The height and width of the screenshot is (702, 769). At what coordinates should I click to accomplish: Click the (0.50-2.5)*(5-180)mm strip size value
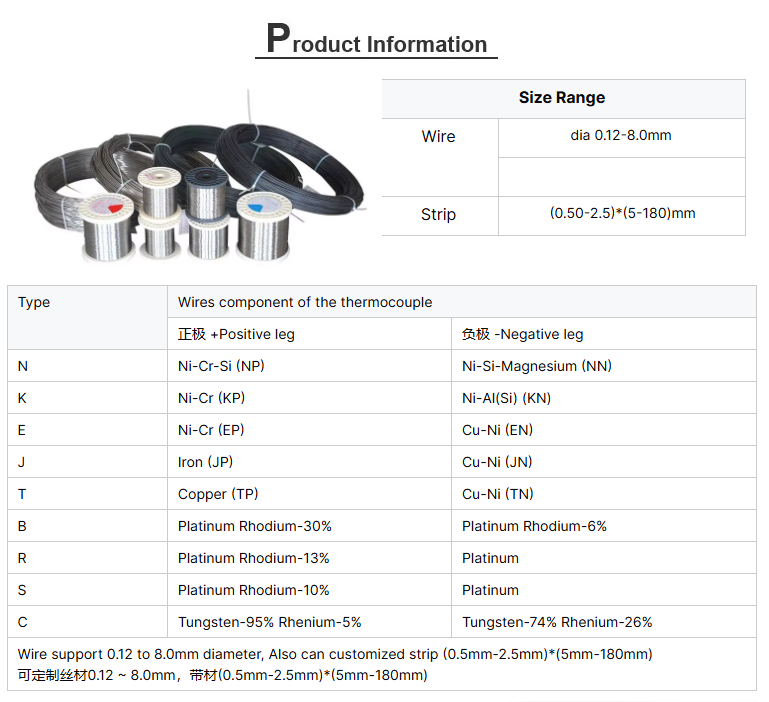pos(622,213)
